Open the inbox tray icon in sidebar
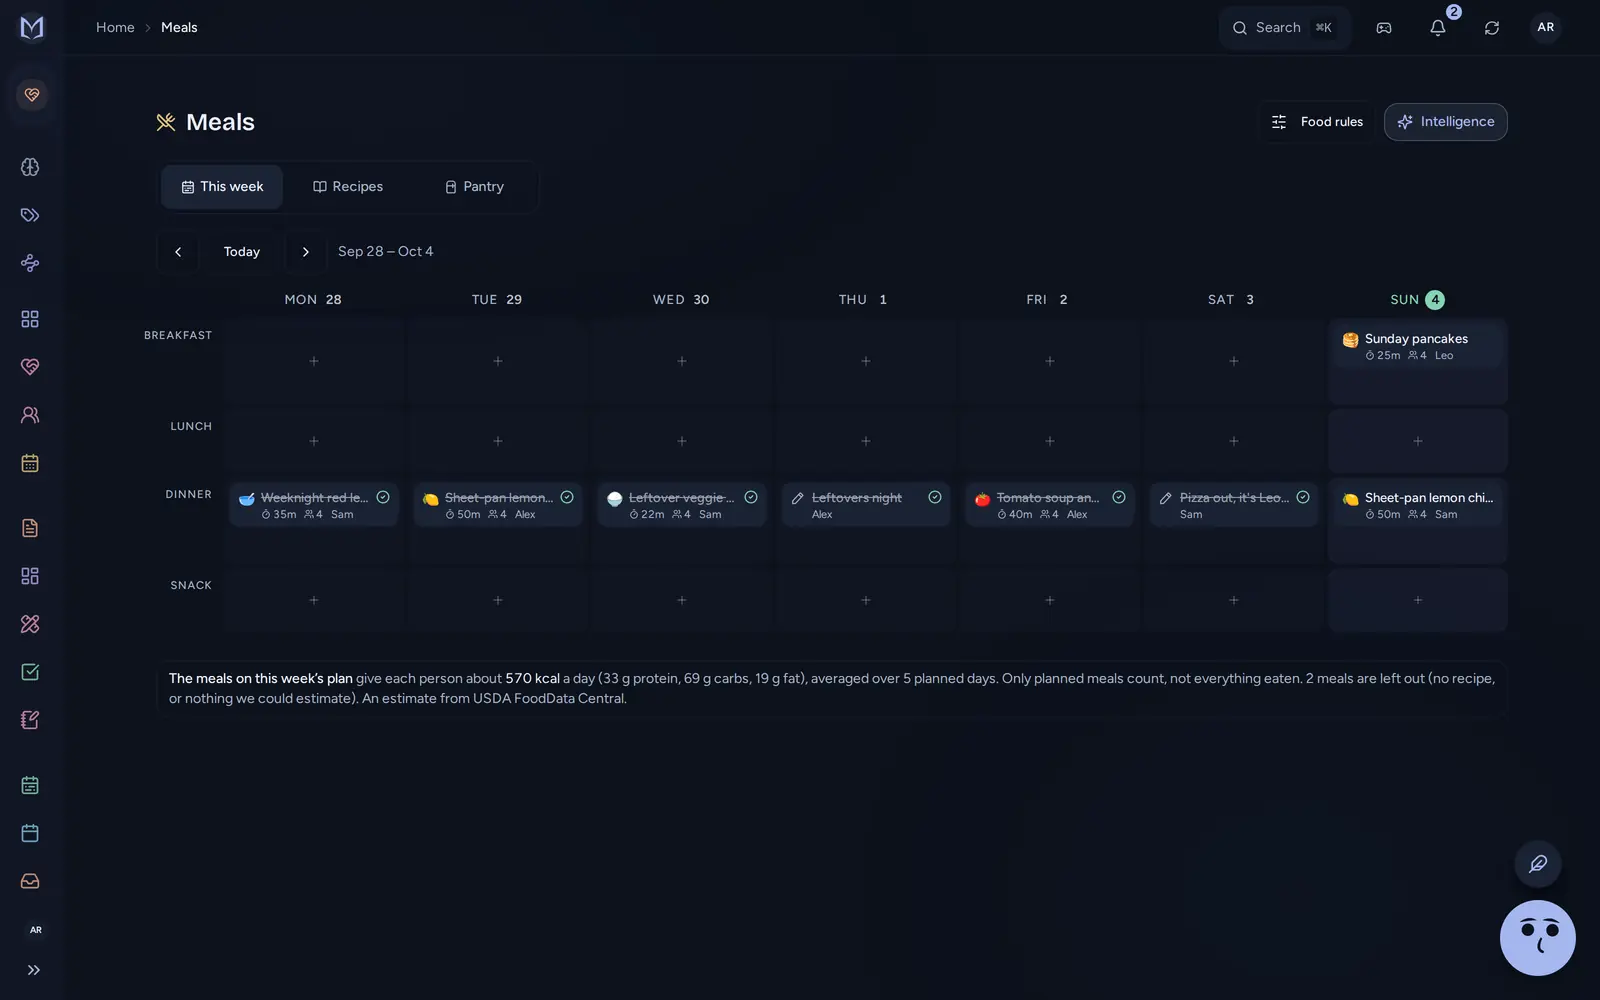The height and width of the screenshot is (1000, 1600). point(30,881)
